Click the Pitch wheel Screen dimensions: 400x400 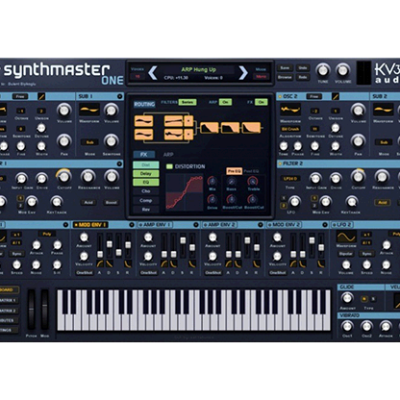click(31, 310)
